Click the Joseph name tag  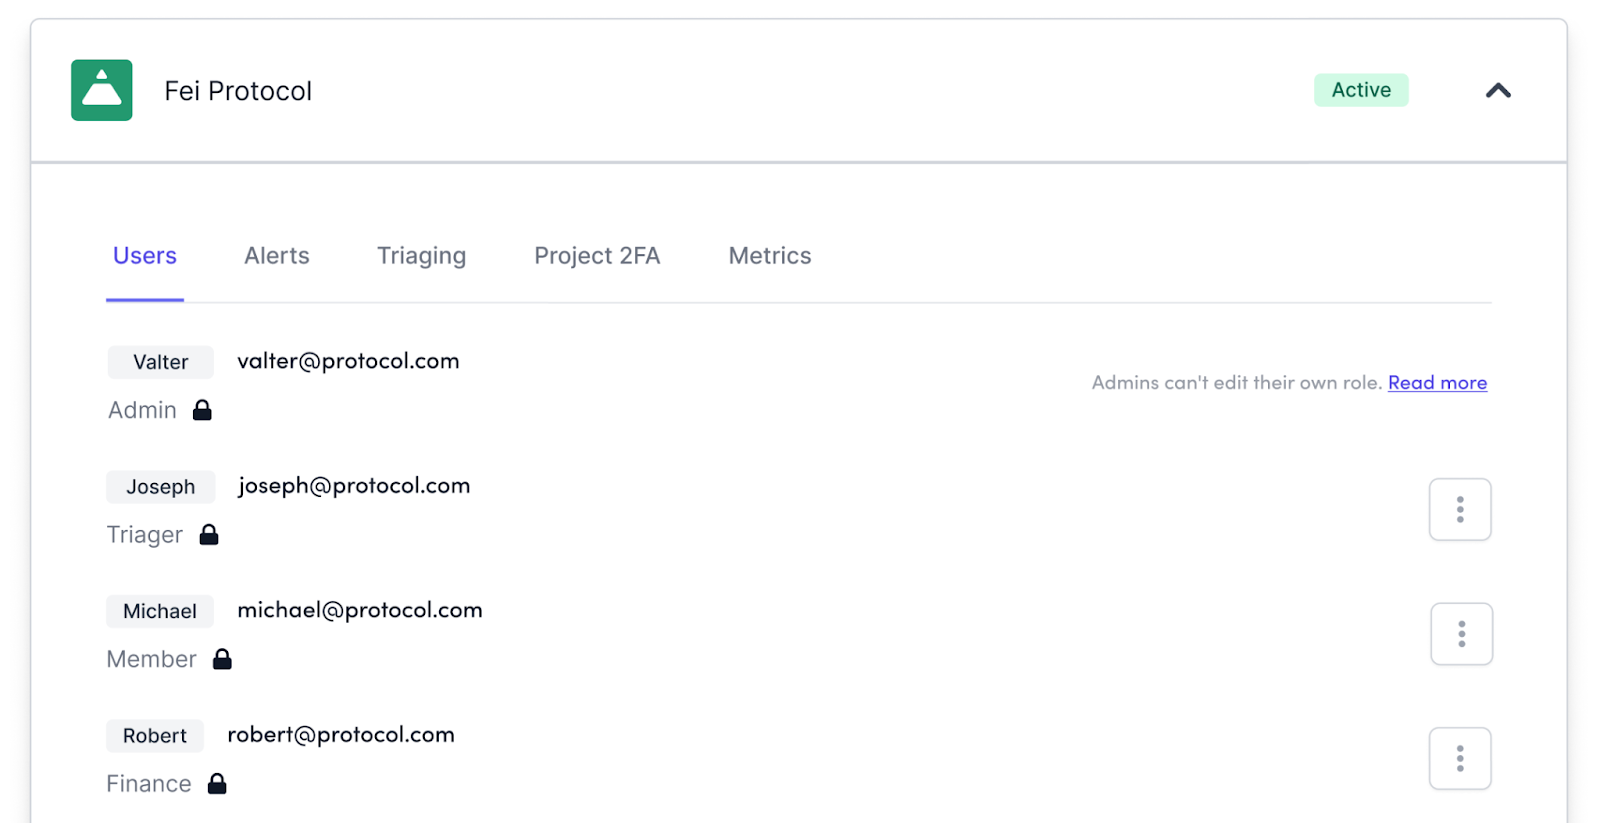(x=161, y=487)
